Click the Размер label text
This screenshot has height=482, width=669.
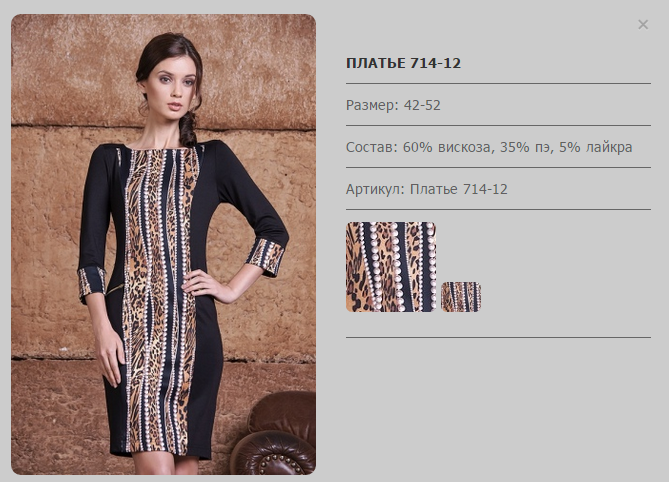[372, 105]
